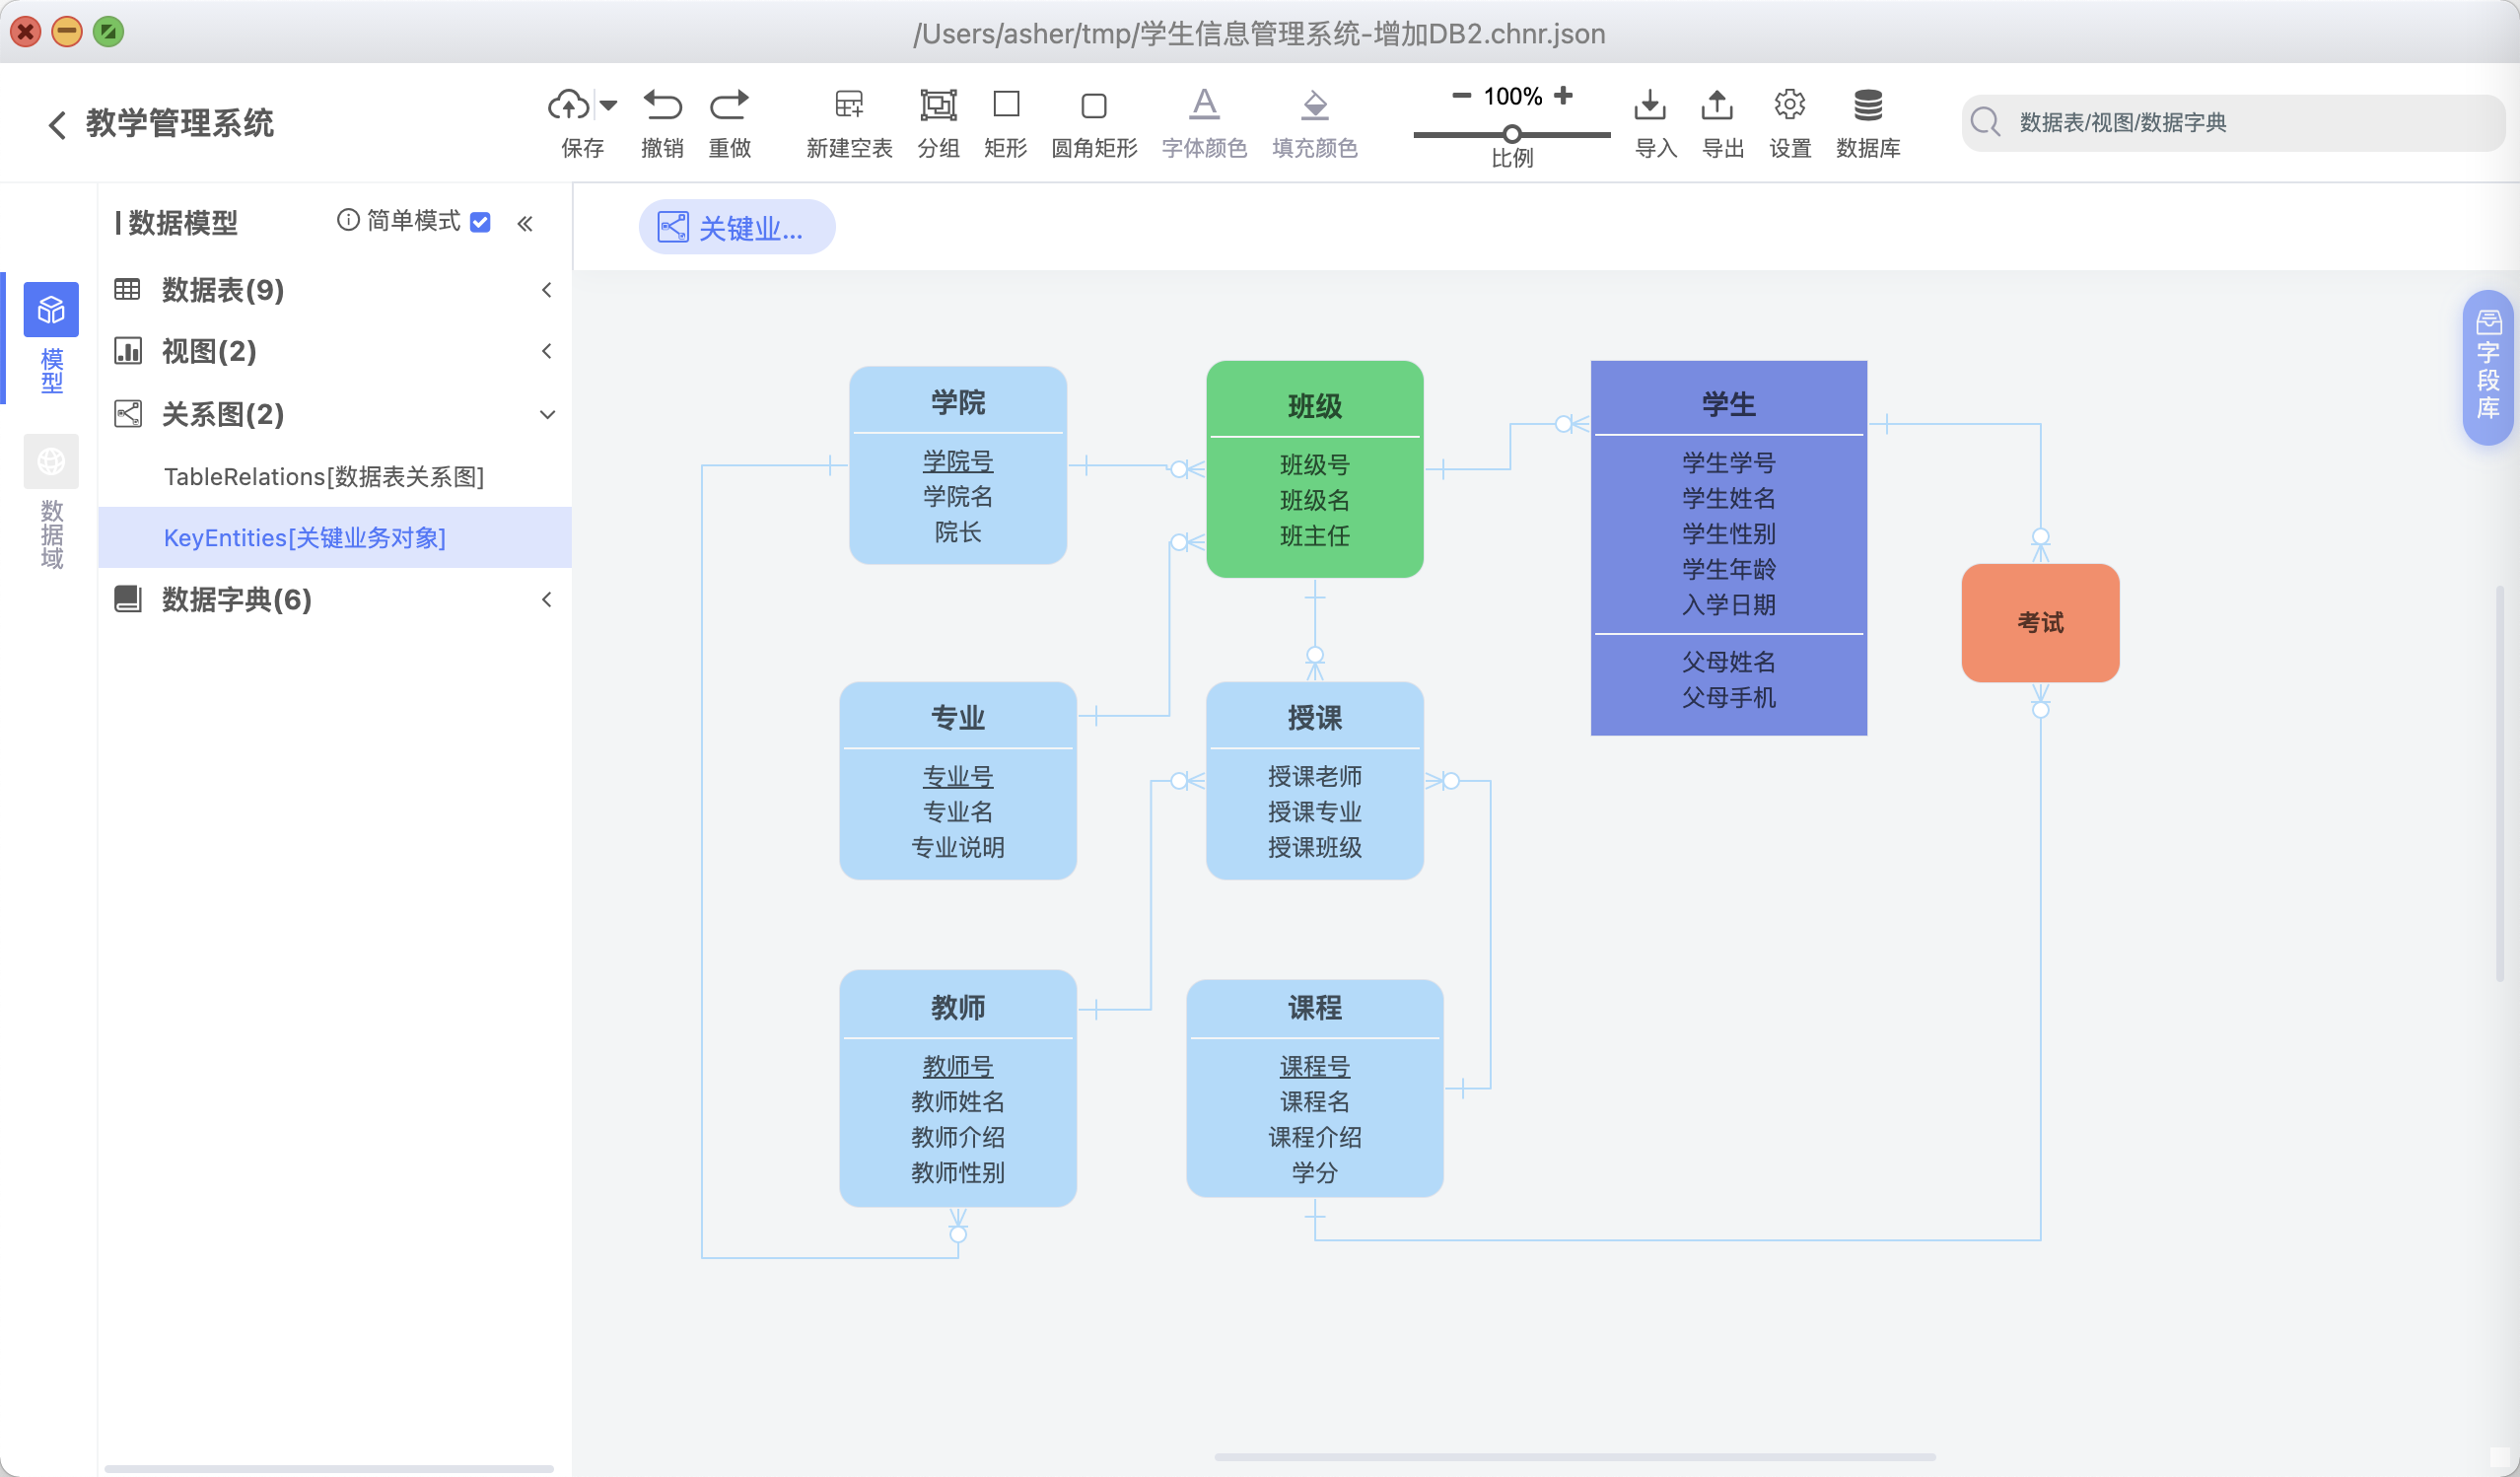This screenshot has height=1477, width=2520.
Task: Click the 关系图(2) diagram icon
Action: point(127,413)
